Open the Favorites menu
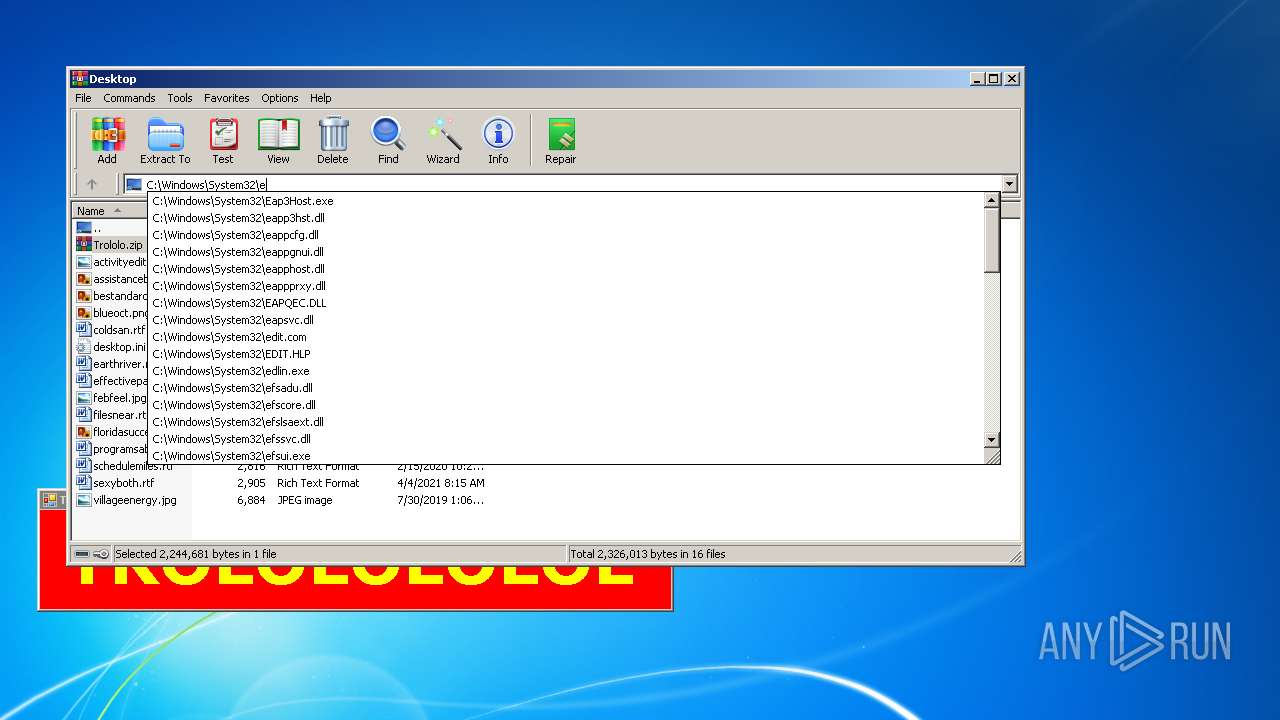The image size is (1280, 720). [x=227, y=98]
